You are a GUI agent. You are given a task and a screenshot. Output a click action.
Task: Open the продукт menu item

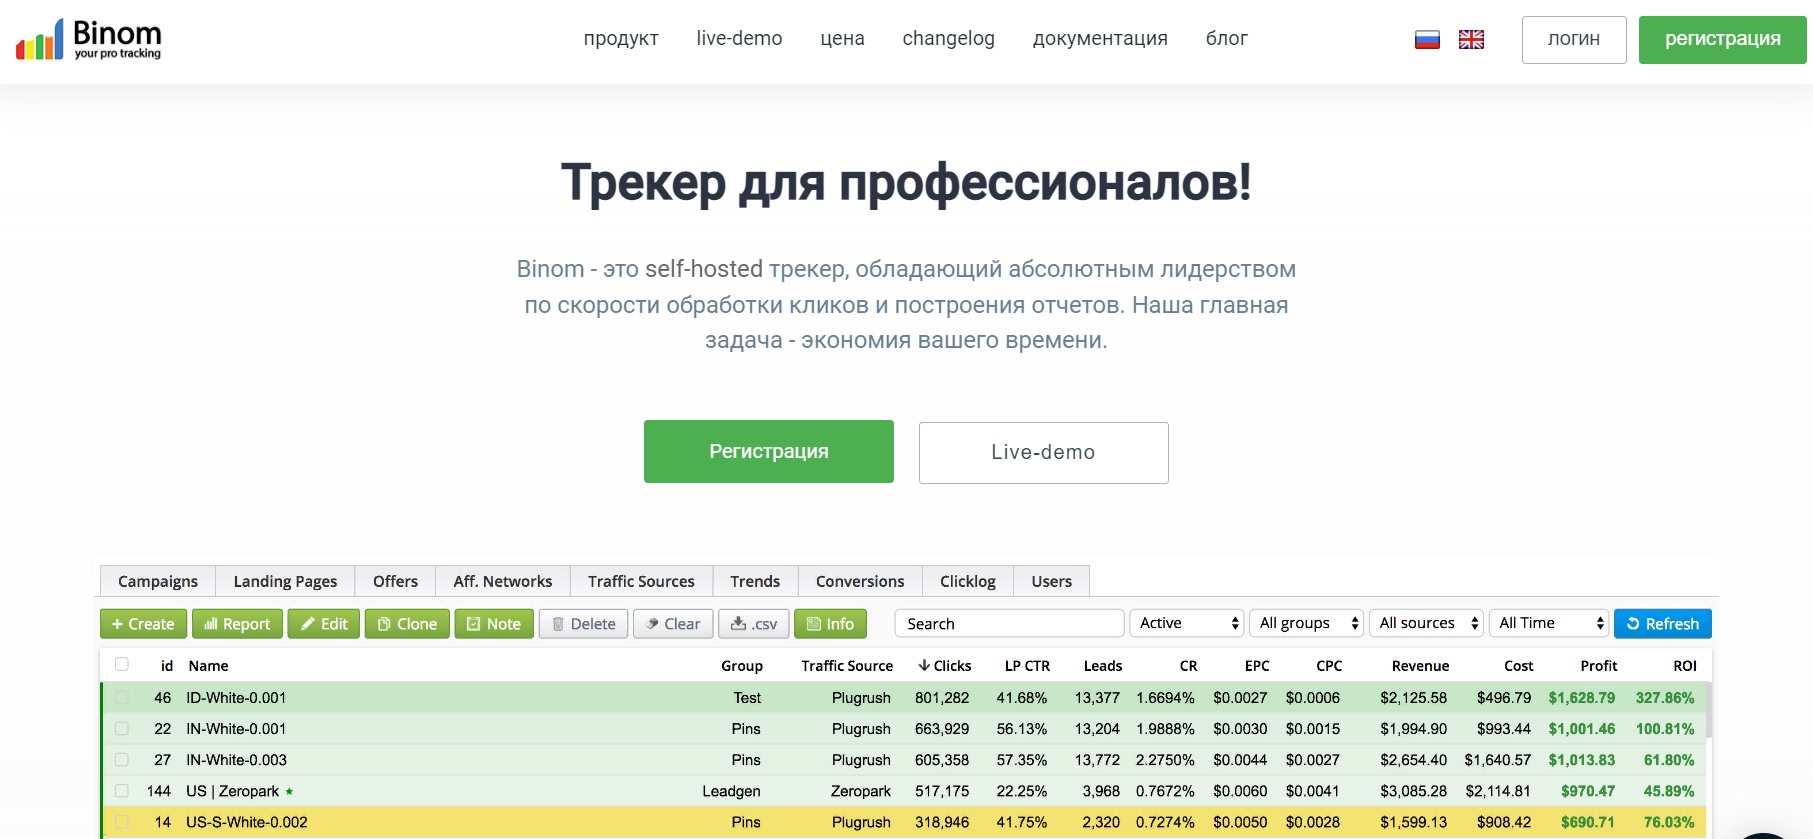point(621,38)
